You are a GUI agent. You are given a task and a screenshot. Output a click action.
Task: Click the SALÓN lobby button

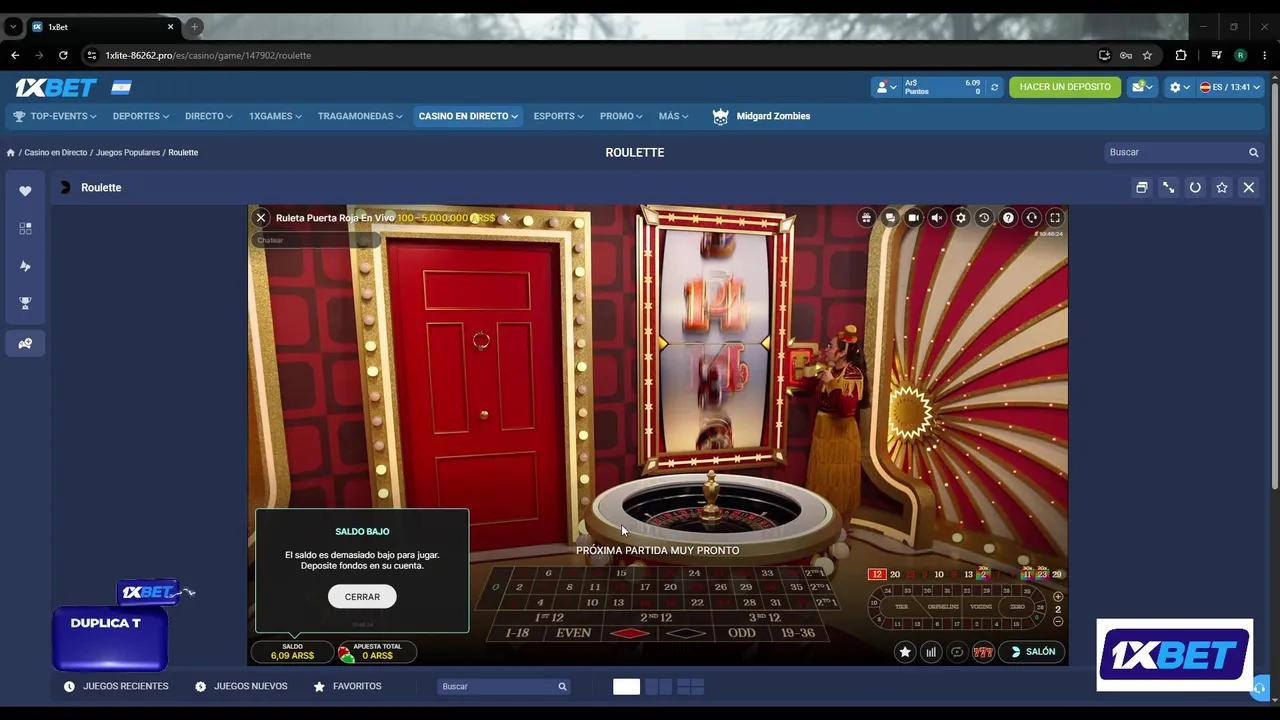(1032, 652)
